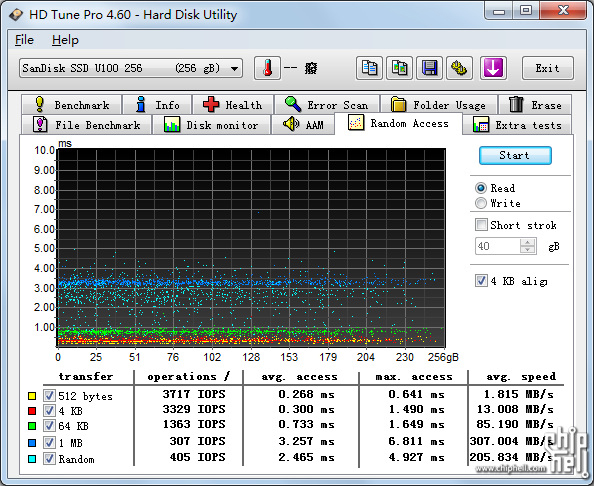The image size is (594, 486).
Task: Click the floppy disk save icon
Action: (x=429, y=68)
